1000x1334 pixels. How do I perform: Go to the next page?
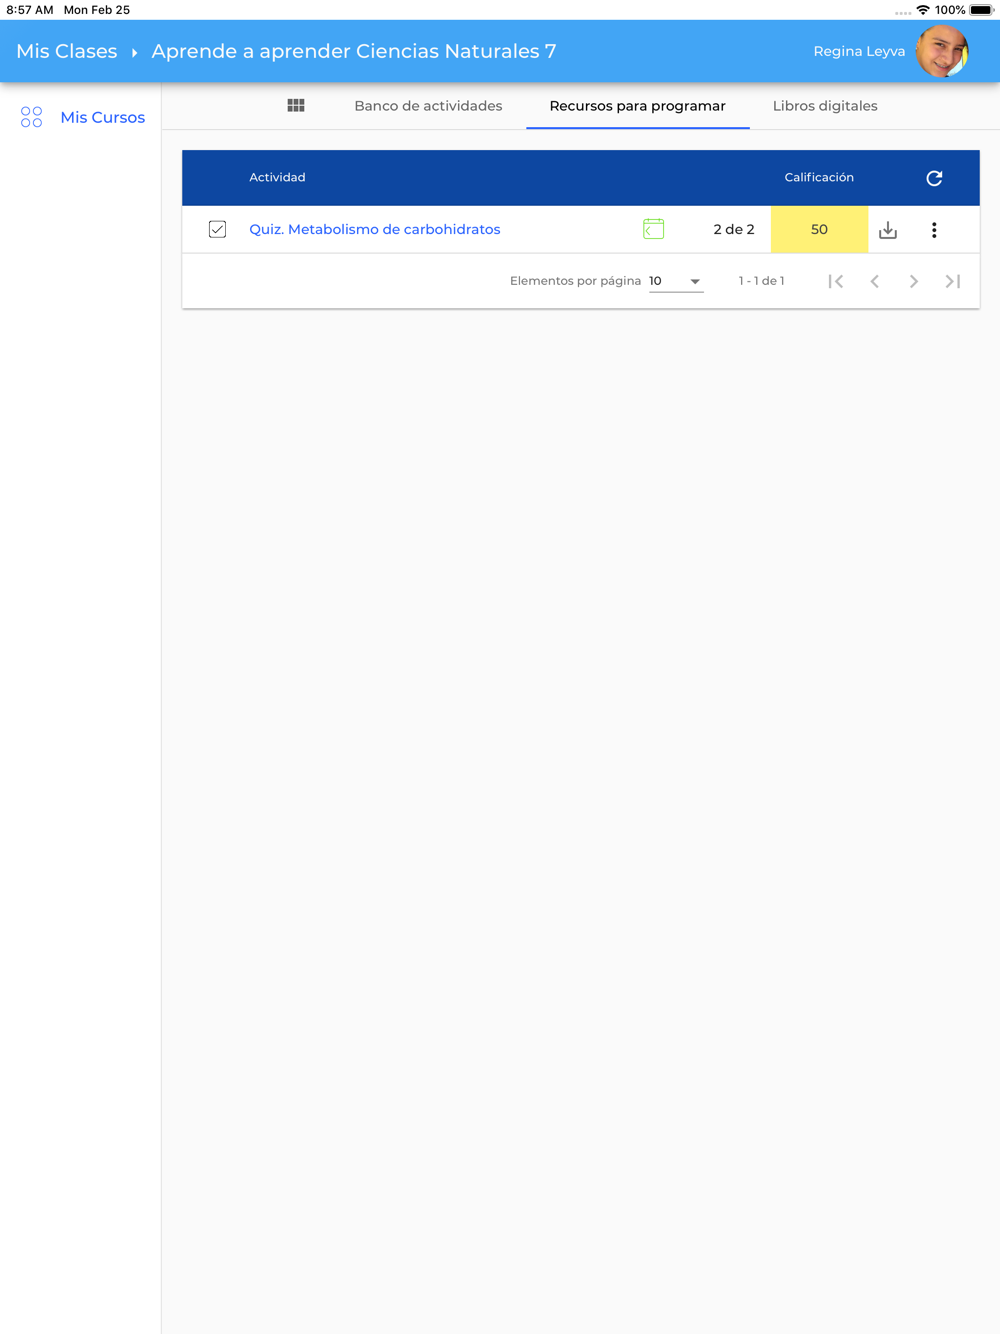tap(914, 282)
